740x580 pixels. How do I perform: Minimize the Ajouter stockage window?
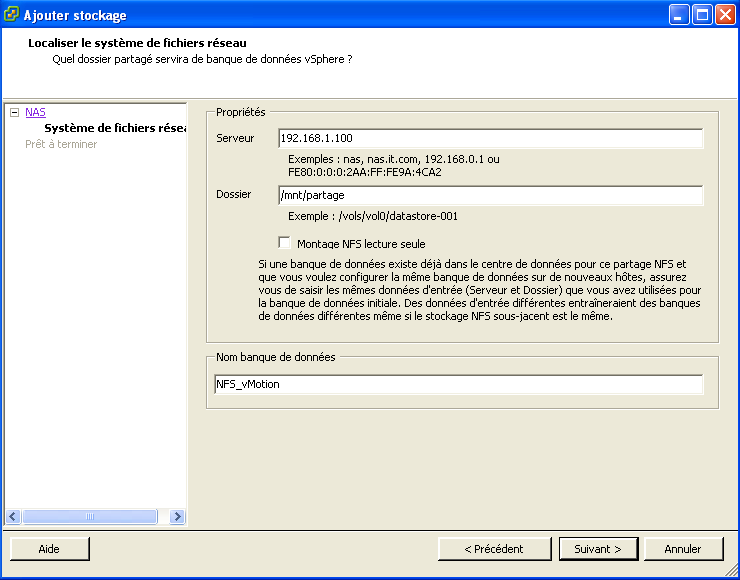[x=679, y=15]
